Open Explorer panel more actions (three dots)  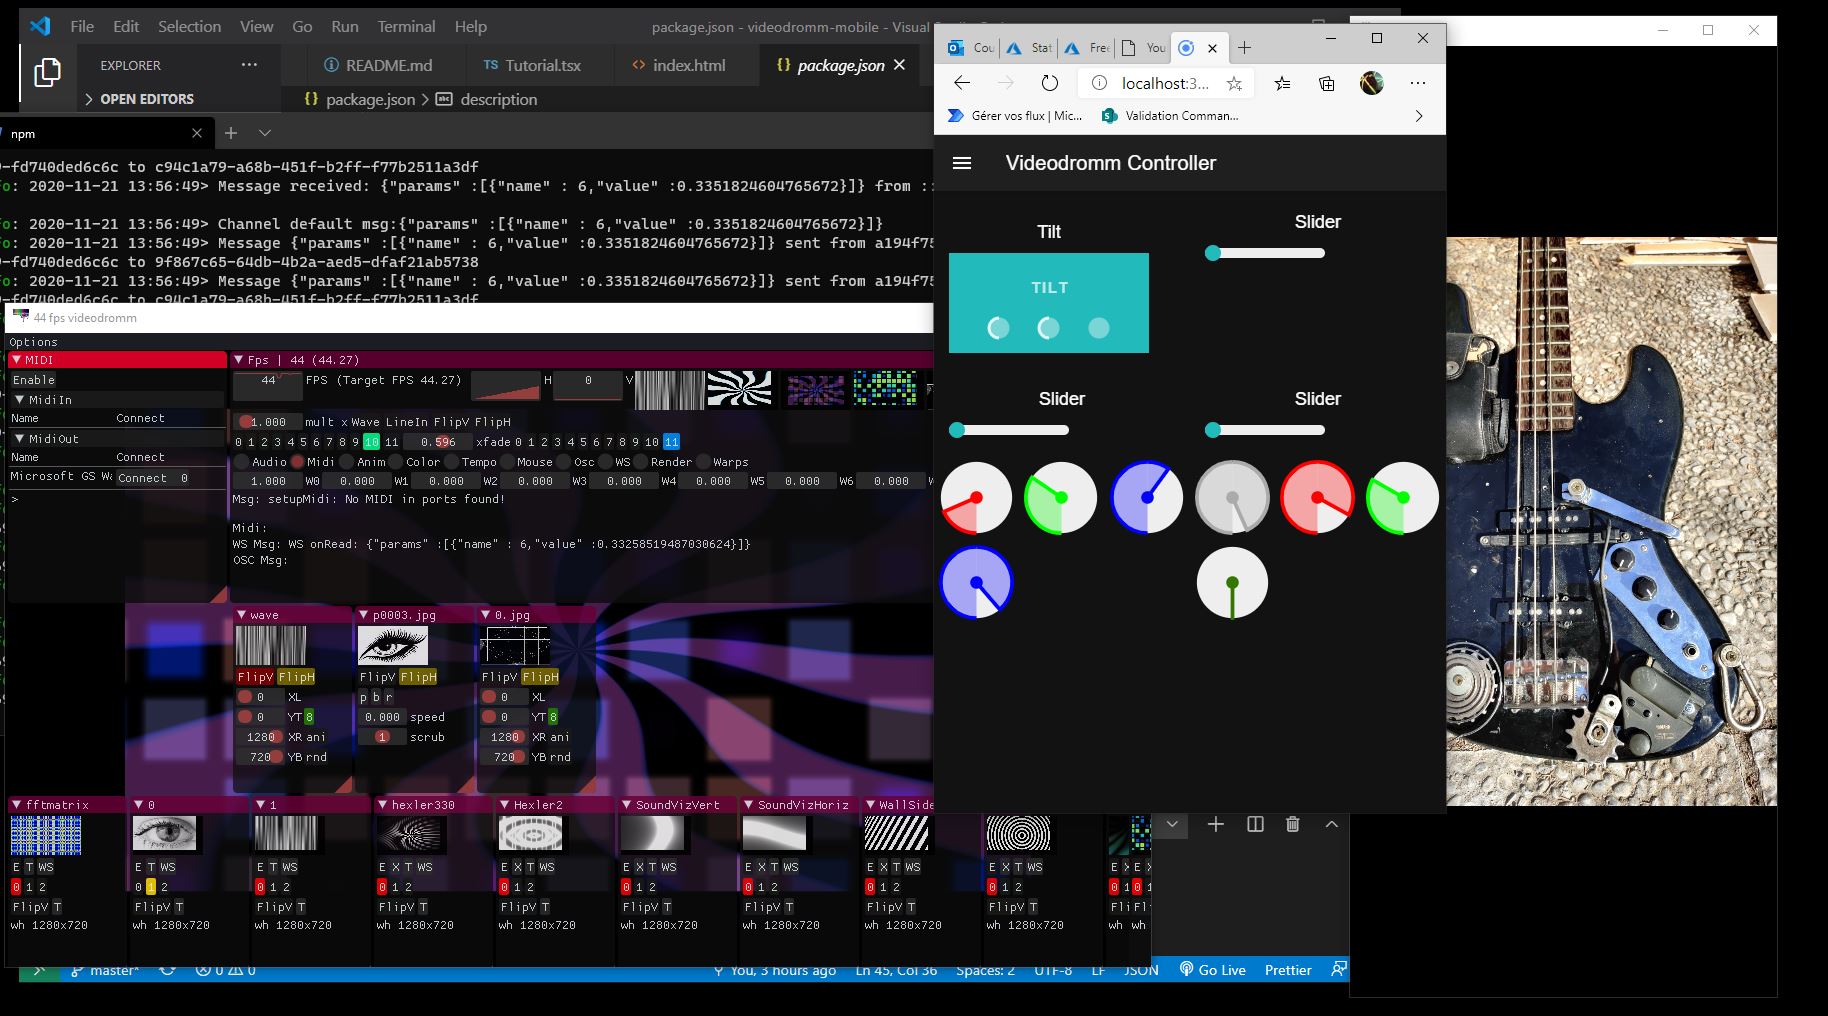(249, 65)
